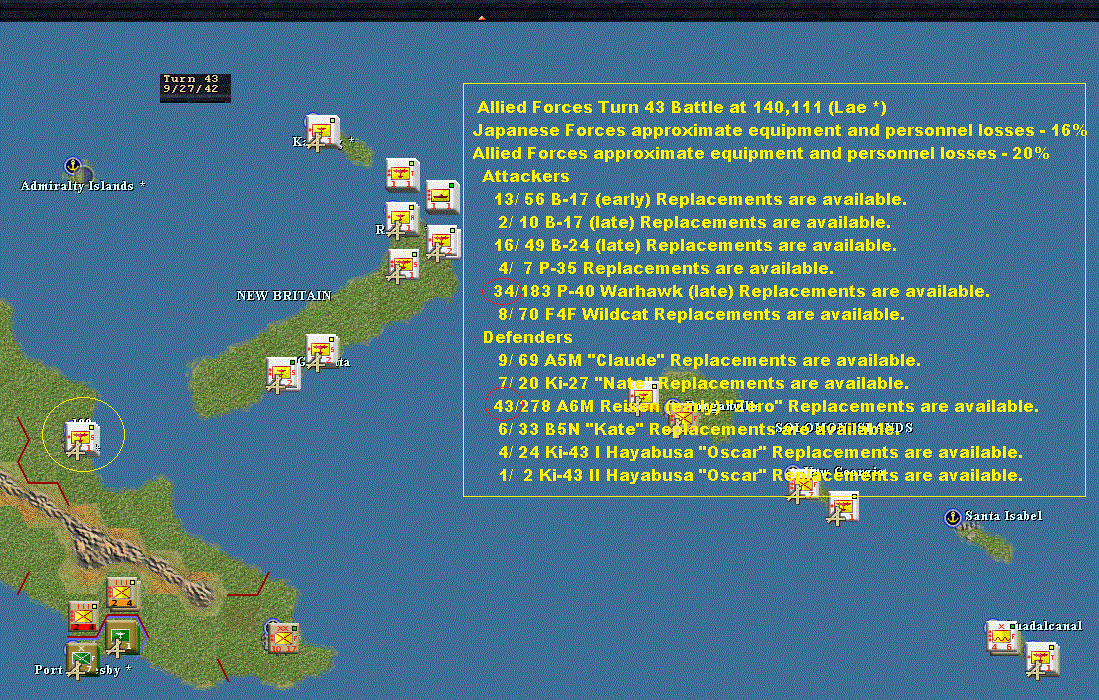Image resolution: width=1099 pixels, height=700 pixels.
Task: Click the 43/278 A6M Reisen Zero line
Action: pos(766,406)
